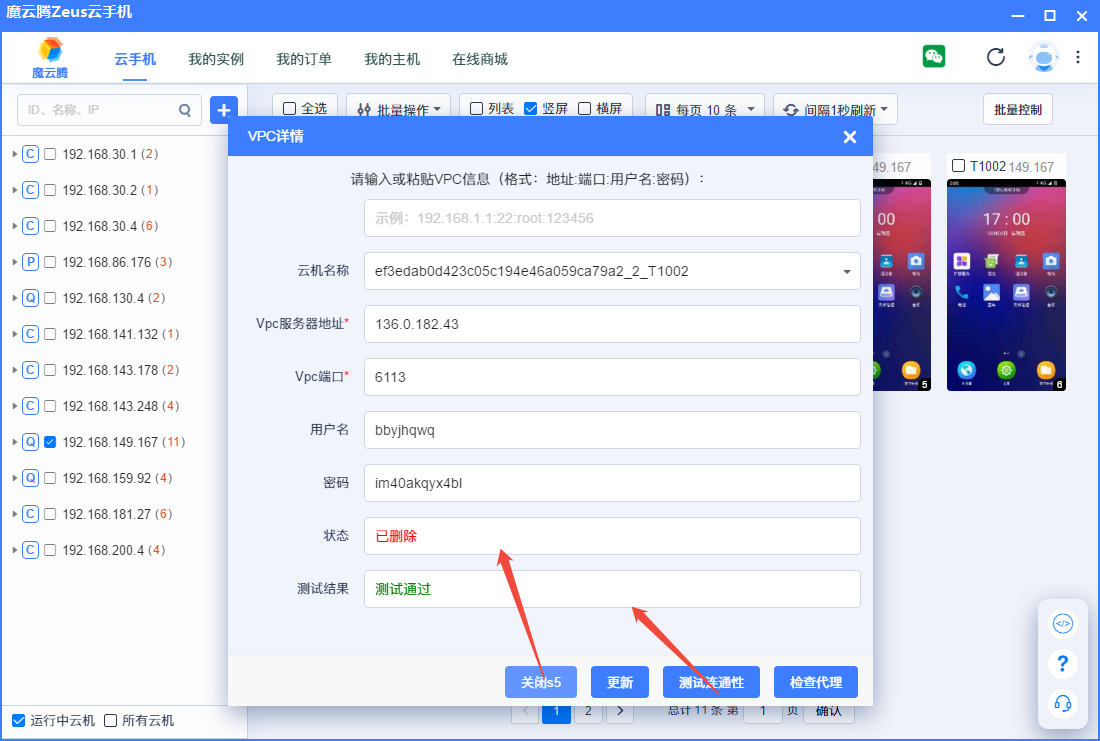Open the user avatar profile icon
The height and width of the screenshot is (741, 1100).
coord(1043,57)
